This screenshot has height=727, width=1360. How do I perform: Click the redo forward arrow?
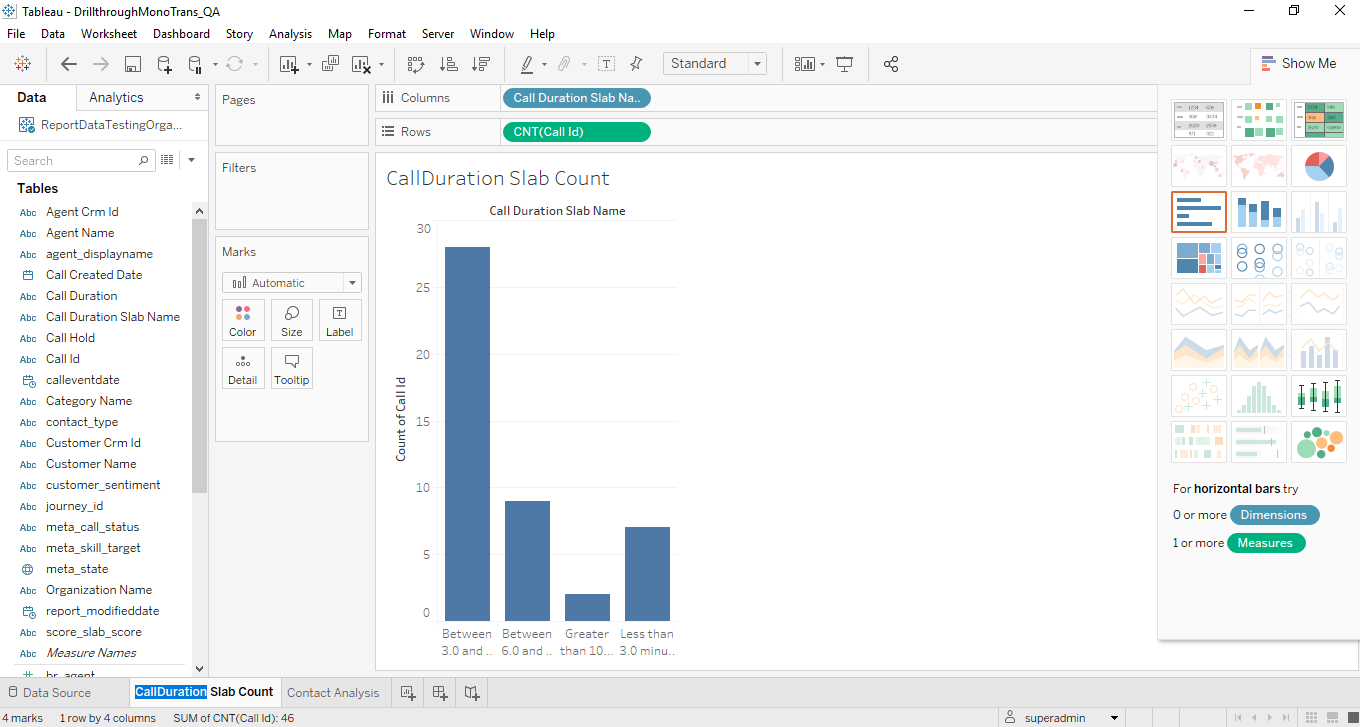coord(101,64)
